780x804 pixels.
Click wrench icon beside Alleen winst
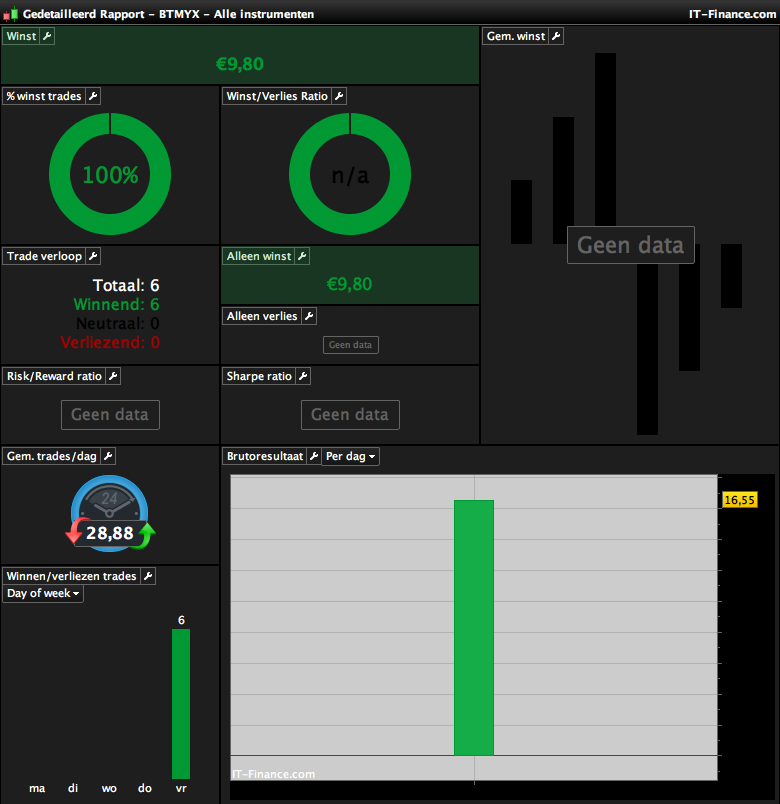pyautogui.click(x=303, y=256)
